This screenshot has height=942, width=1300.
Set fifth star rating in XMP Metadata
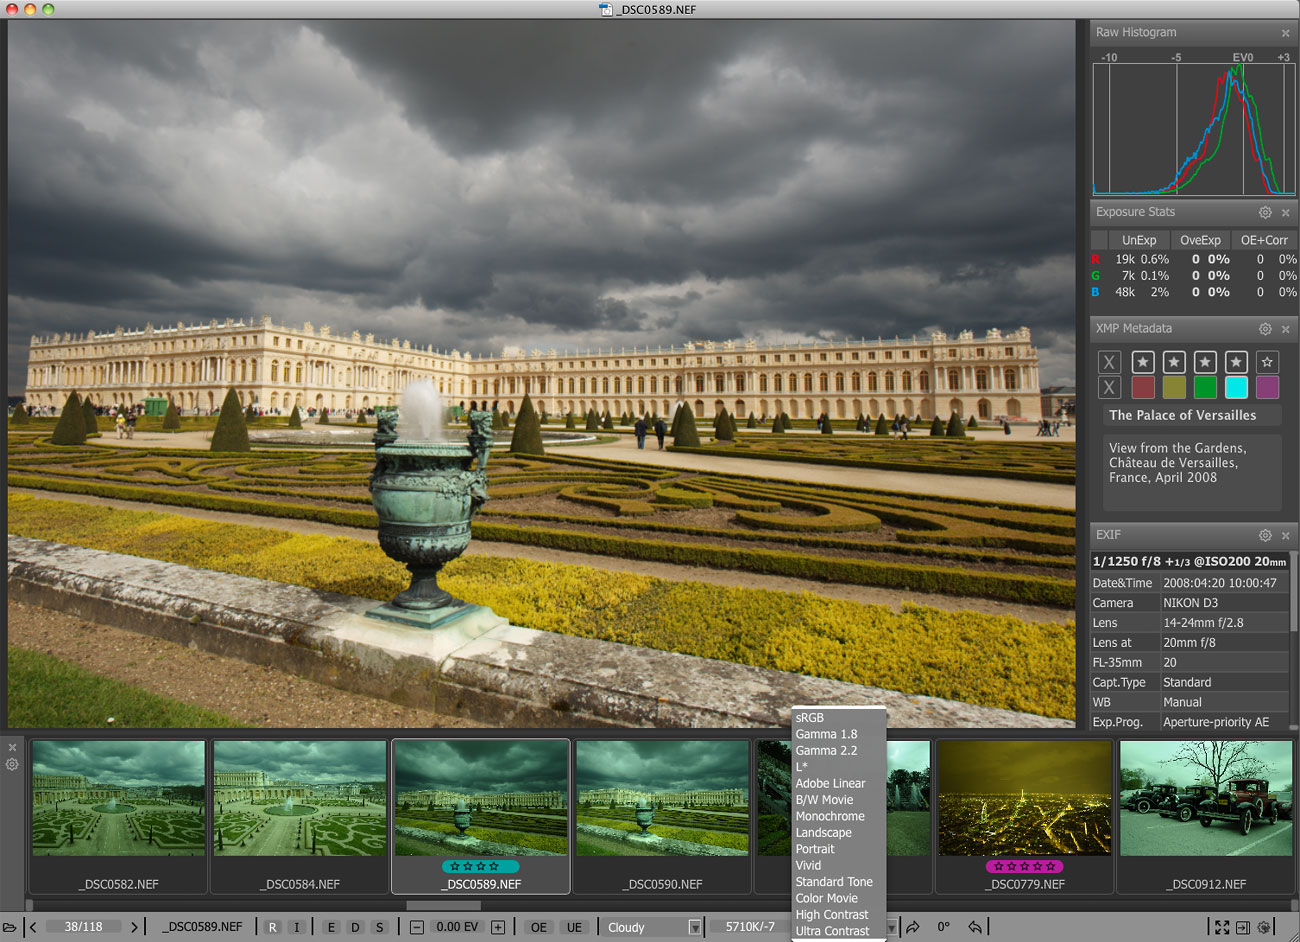click(1267, 362)
